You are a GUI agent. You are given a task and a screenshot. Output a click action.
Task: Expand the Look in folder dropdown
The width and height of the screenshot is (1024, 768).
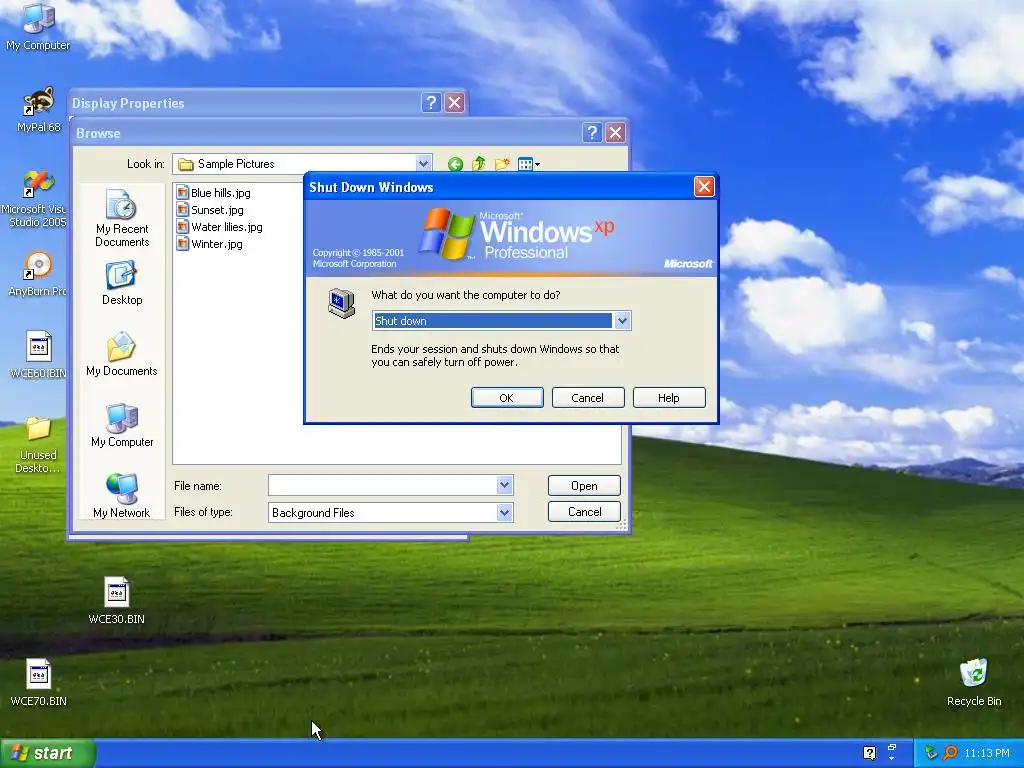(423, 163)
